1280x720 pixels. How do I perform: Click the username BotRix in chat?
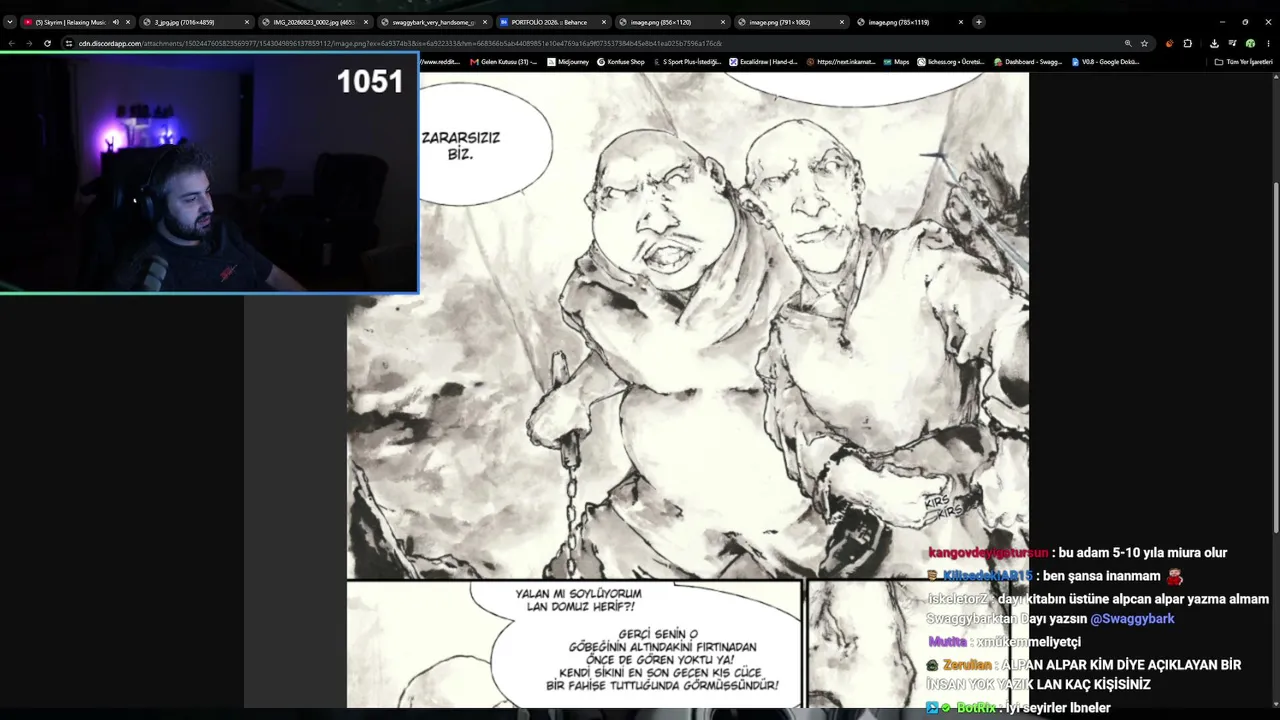[x=976, y=708]
